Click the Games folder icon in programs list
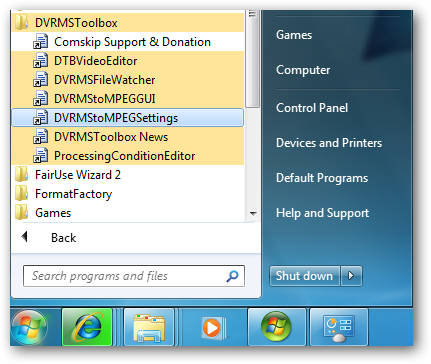 (x=22, y=213)
